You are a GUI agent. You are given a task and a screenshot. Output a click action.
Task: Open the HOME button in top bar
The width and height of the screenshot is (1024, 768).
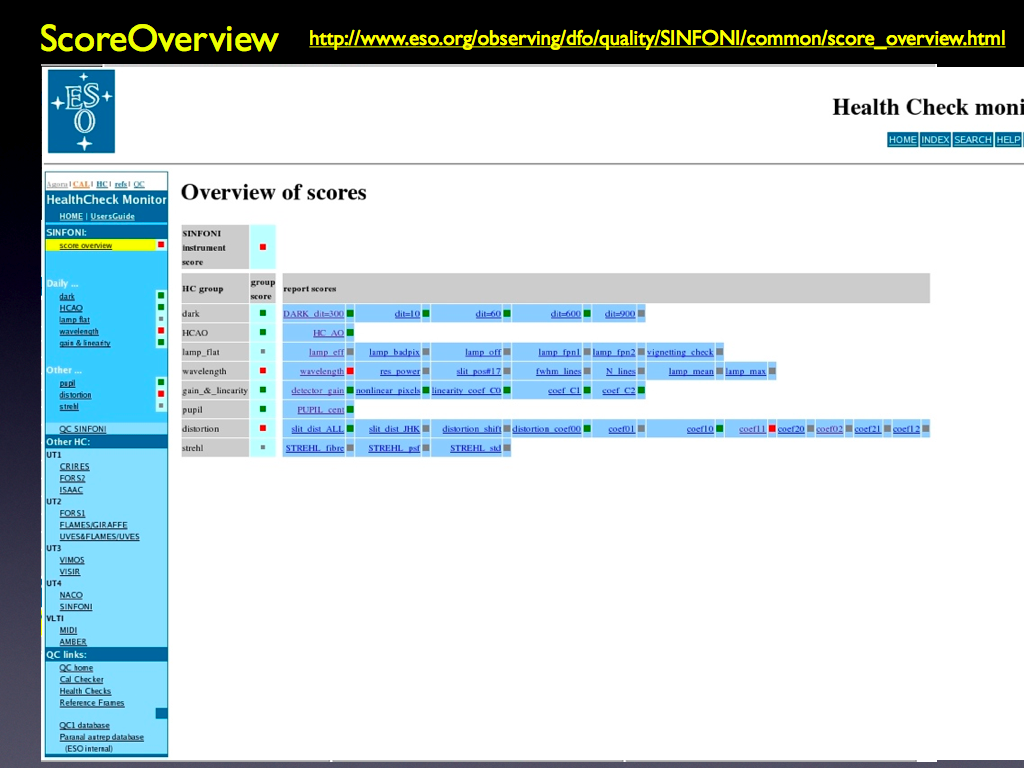coord(902,140)
